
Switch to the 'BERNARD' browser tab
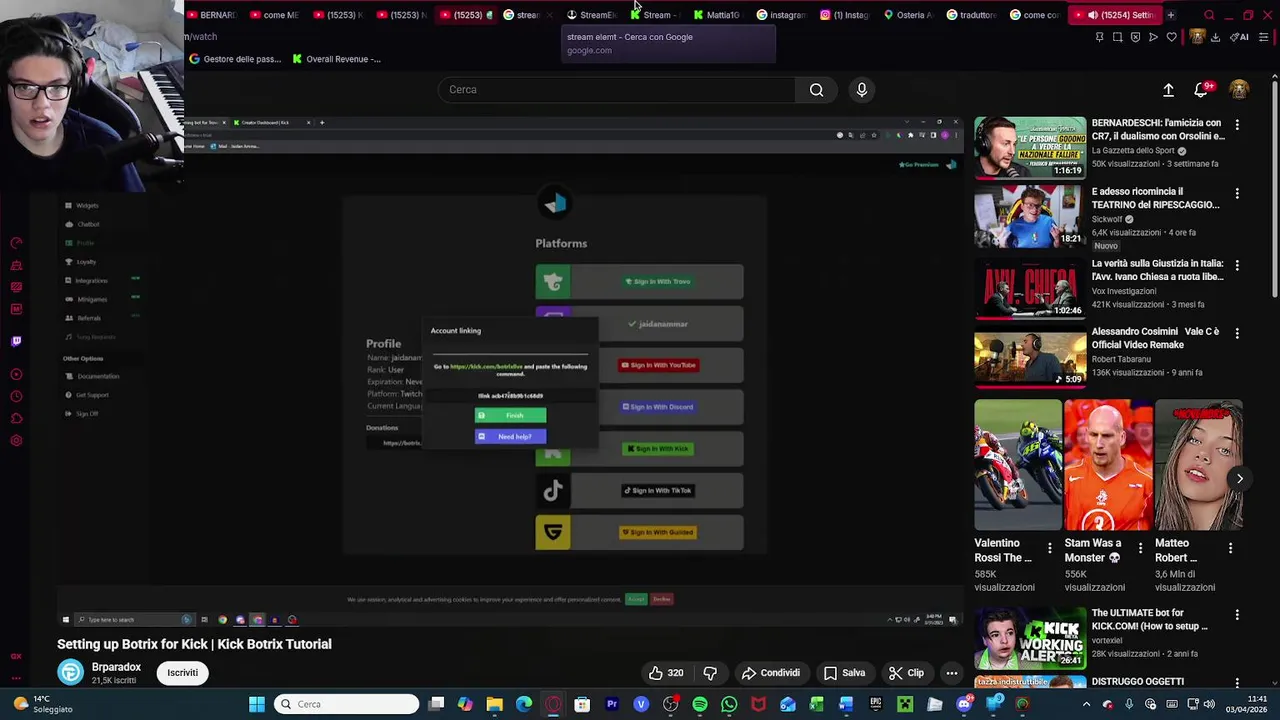pyautogui.click(x=211, y=15)
